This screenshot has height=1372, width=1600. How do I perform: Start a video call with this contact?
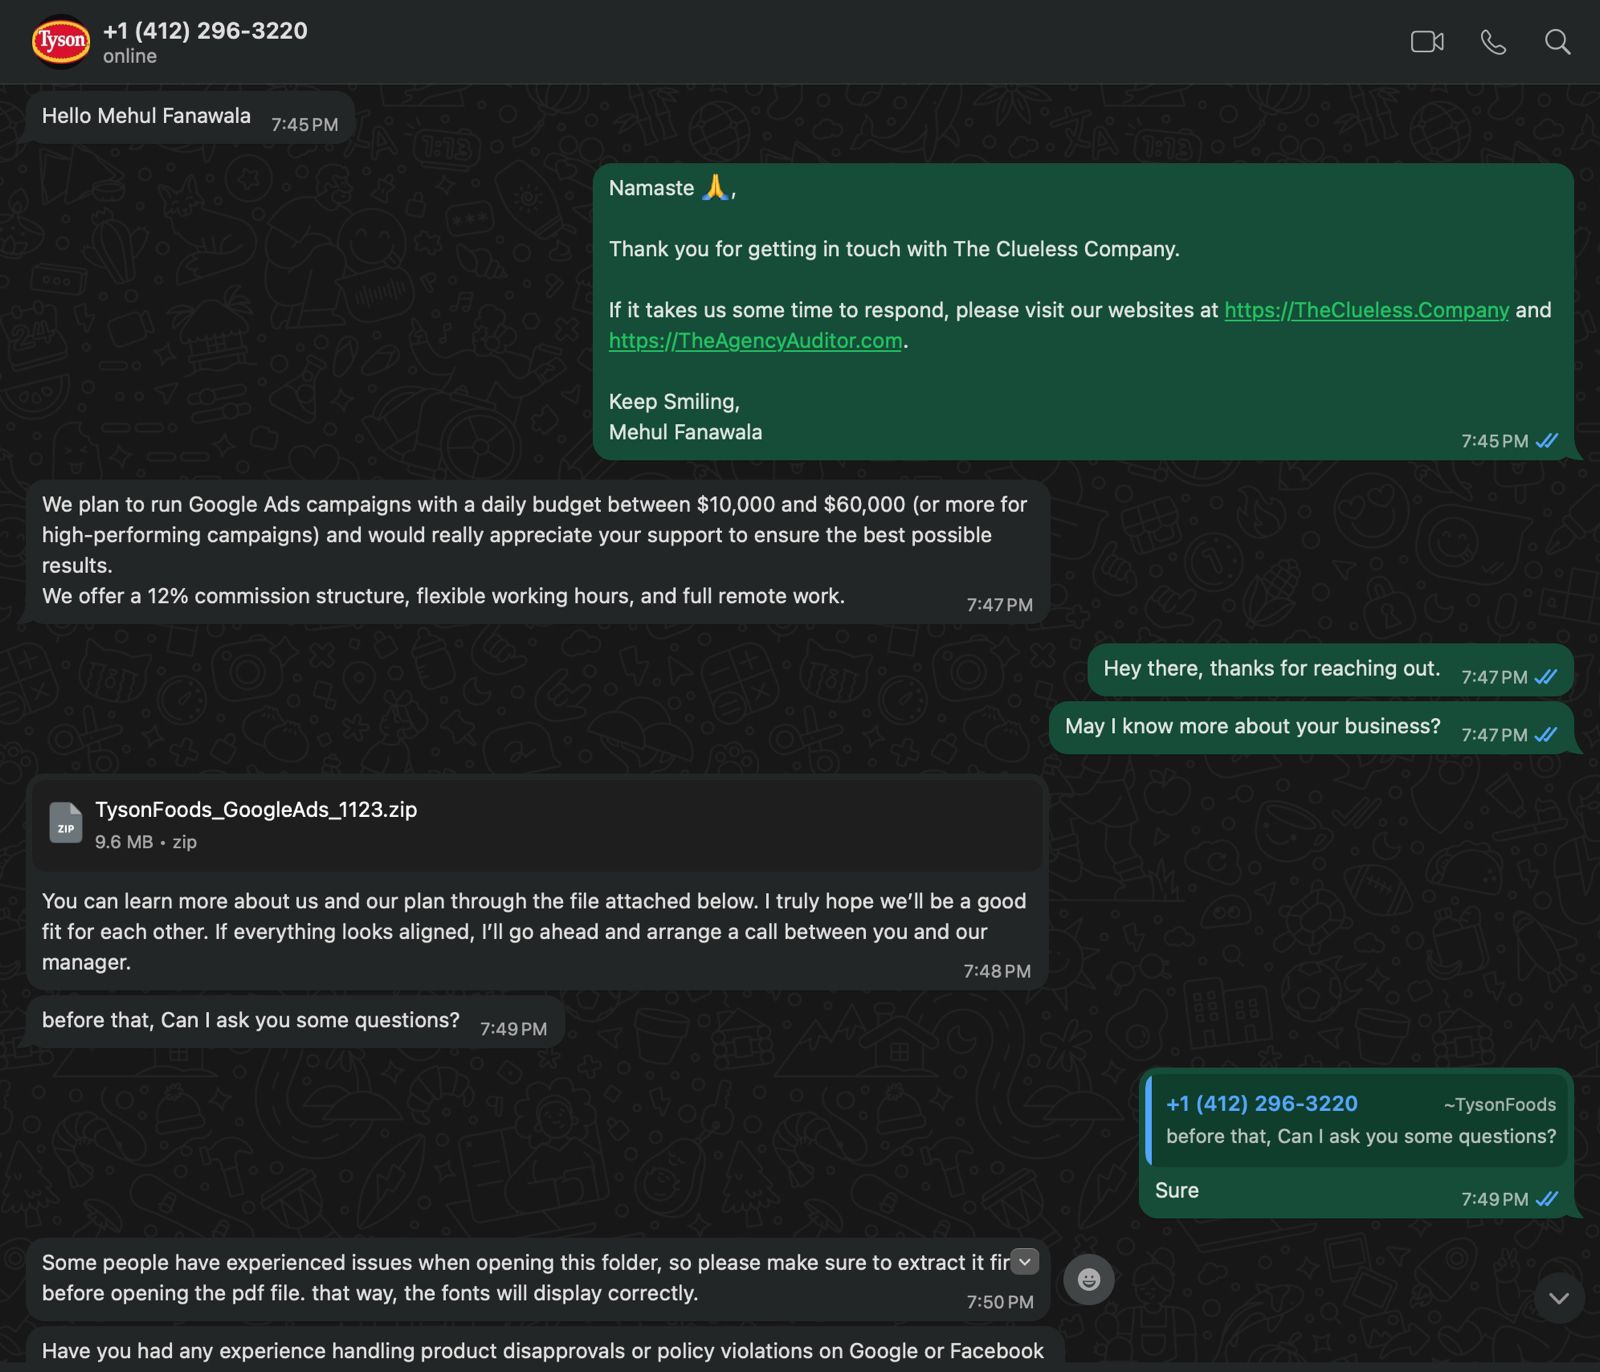pyautogui.click(x=1427, y=42)
